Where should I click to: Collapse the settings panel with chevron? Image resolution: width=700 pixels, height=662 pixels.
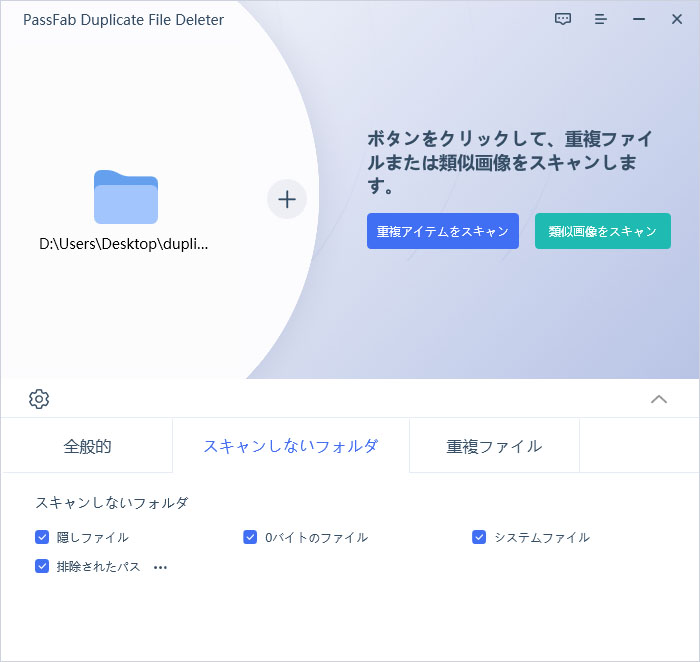point(659,399)
